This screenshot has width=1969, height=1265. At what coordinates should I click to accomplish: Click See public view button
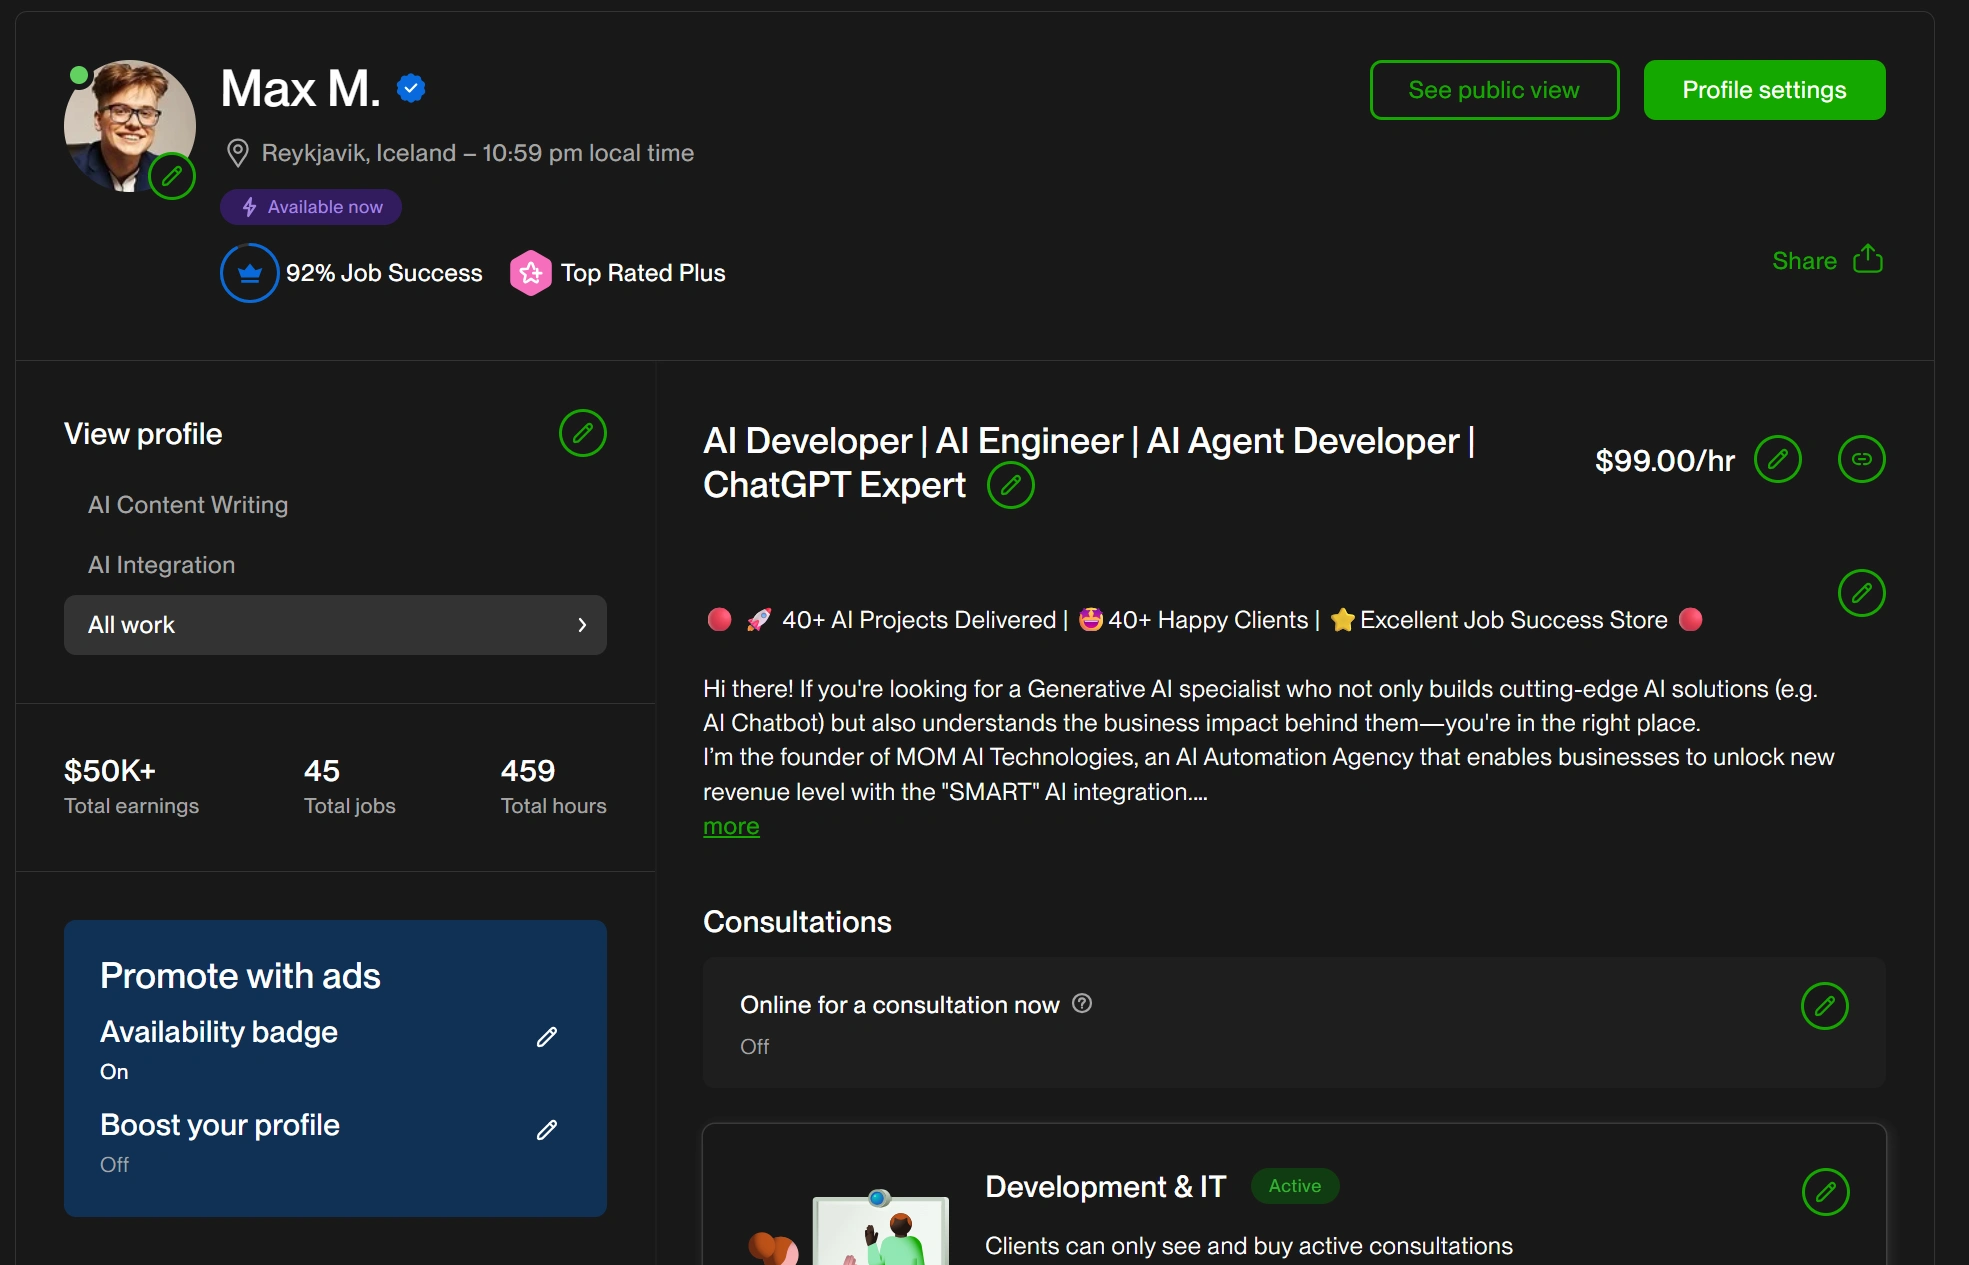[x=1494, y=90]
